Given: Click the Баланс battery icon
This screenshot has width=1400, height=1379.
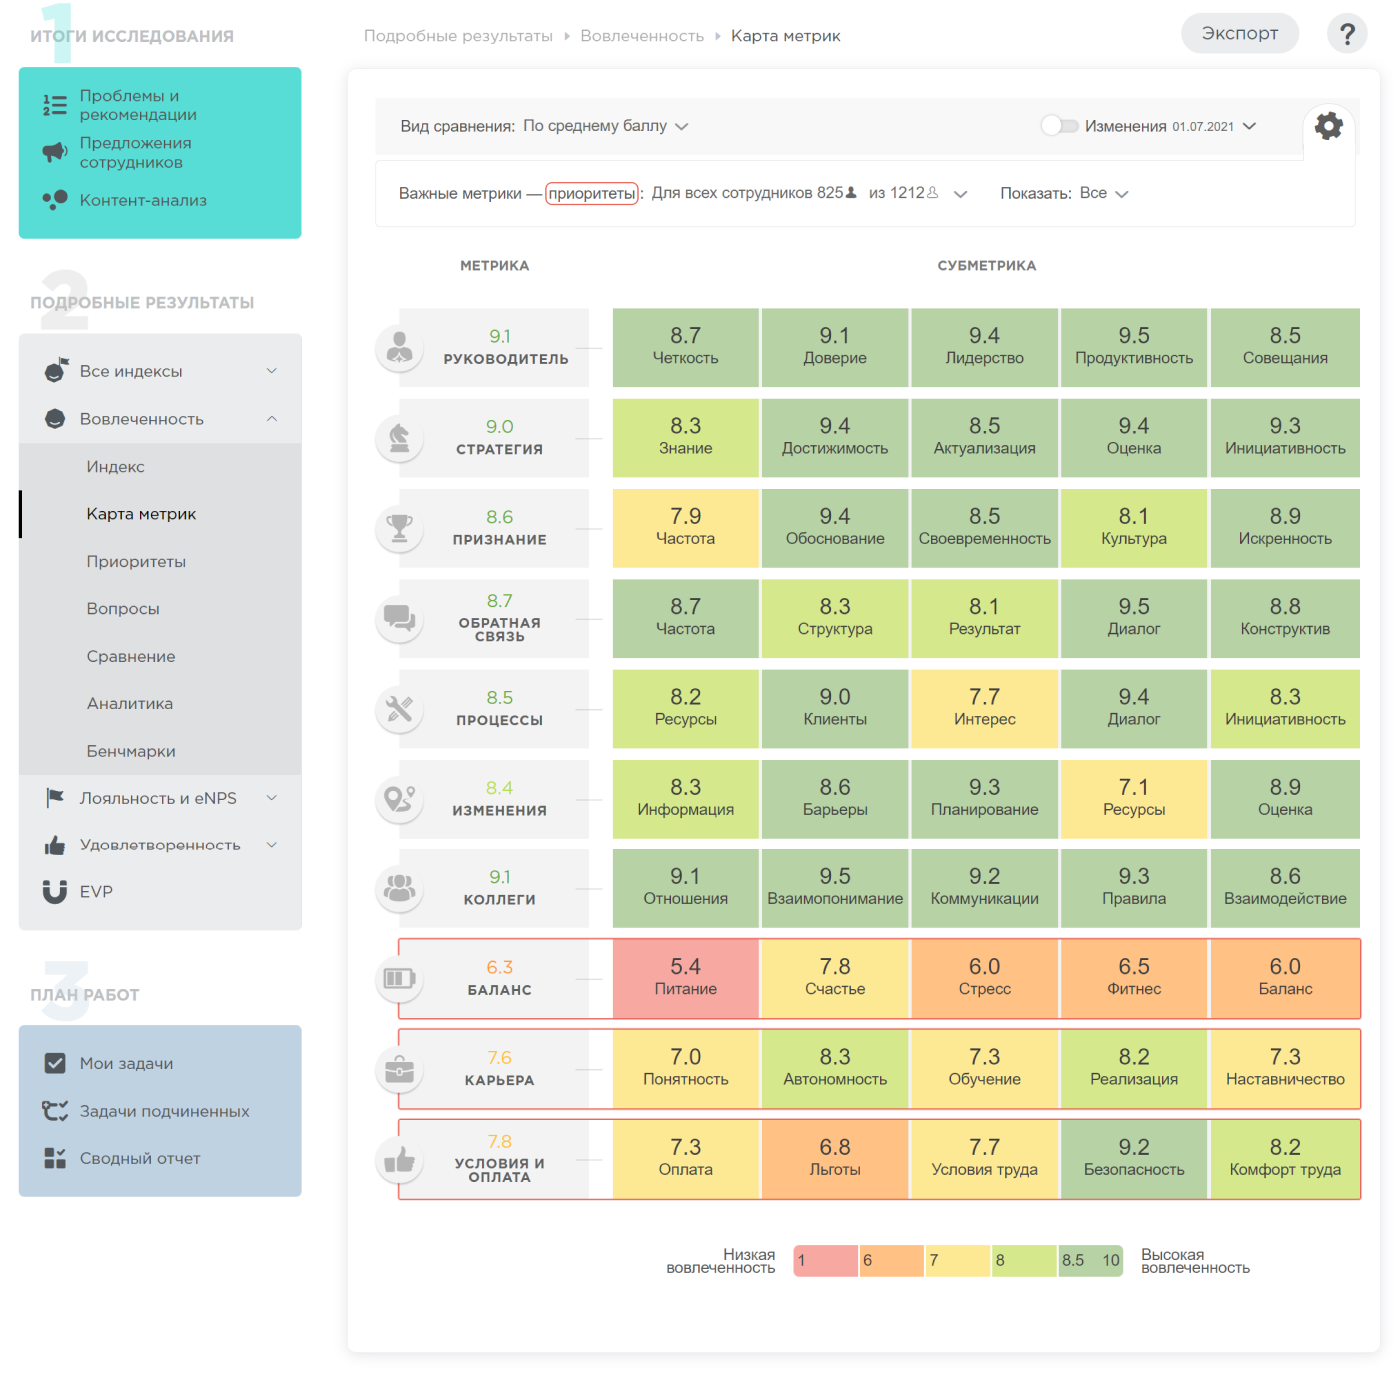Looking at the screenshot, I should (400, 978).
